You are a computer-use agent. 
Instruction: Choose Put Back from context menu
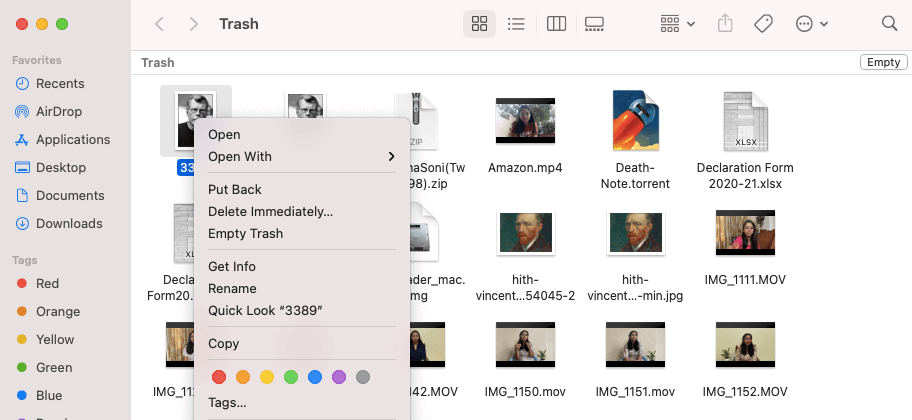click(235, 189)
